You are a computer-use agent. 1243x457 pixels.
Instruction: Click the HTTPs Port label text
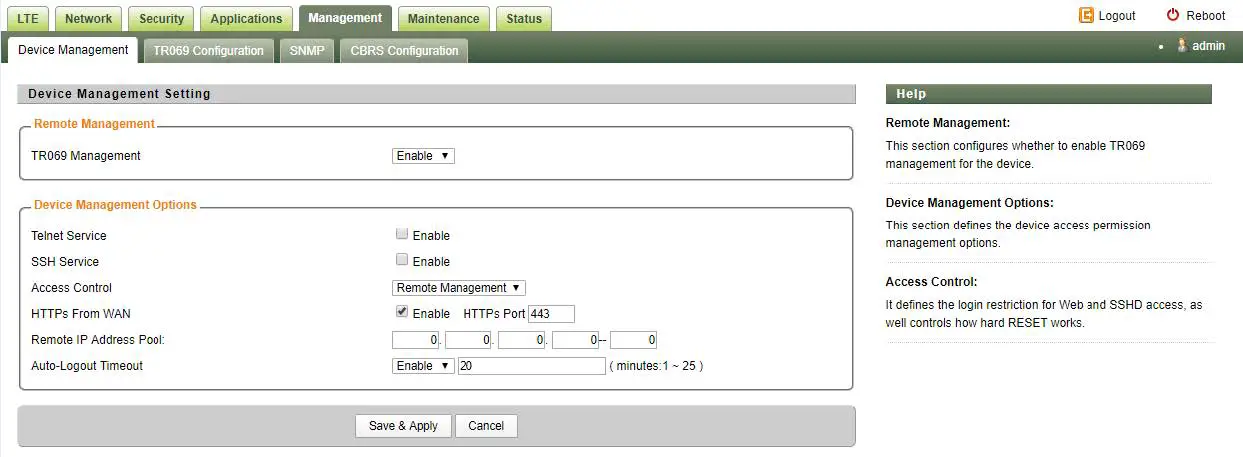pyautogui.click(x=494, y=314)
